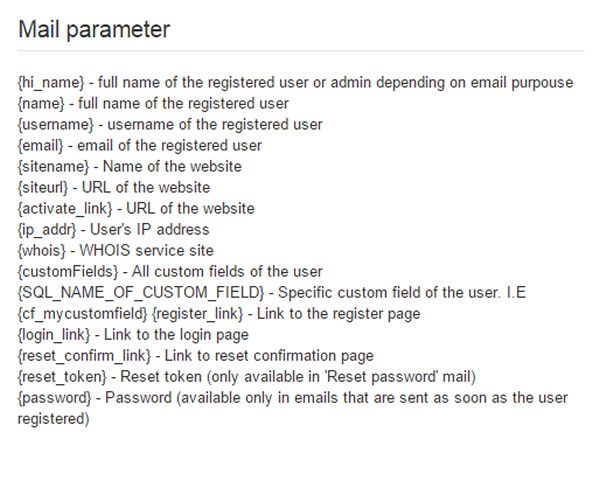The width and height of the screenshot is (600, 481).
Task: Click the {siteurl} parameter
Action: tap(43, 188)
